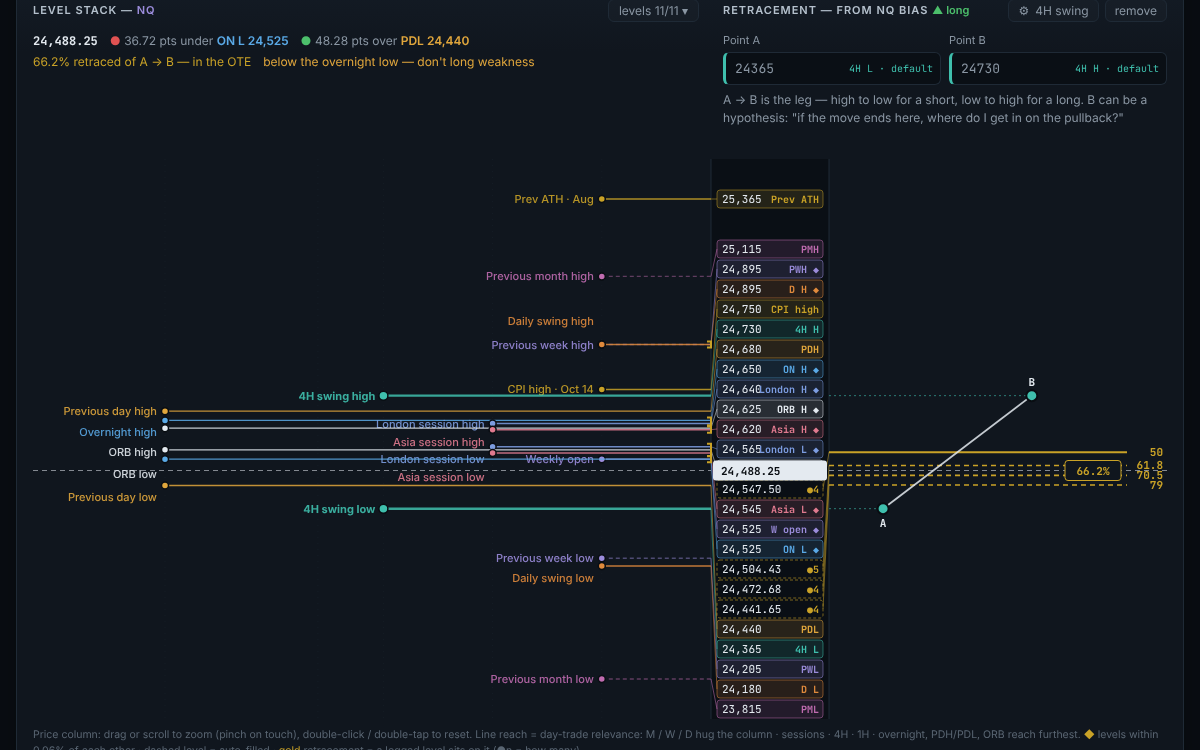Select the 24,205 PWL level chip
Viewport: 1200px width, 750px height.
[770, 669]
